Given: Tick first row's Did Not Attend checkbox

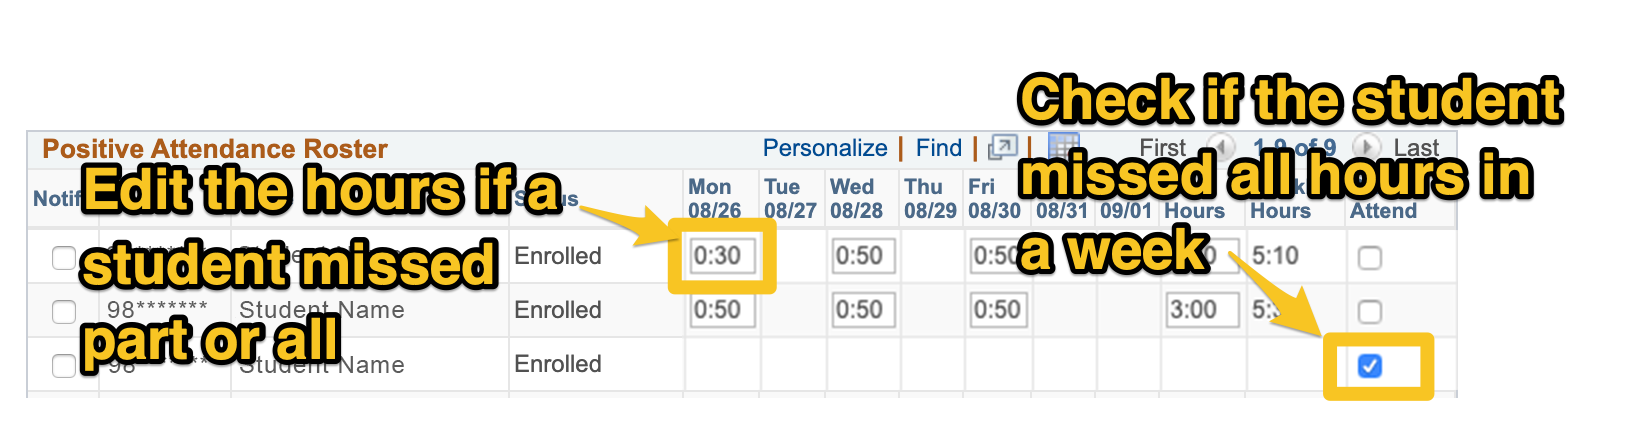Looking at the screenshot, I should coord(1370,258).
